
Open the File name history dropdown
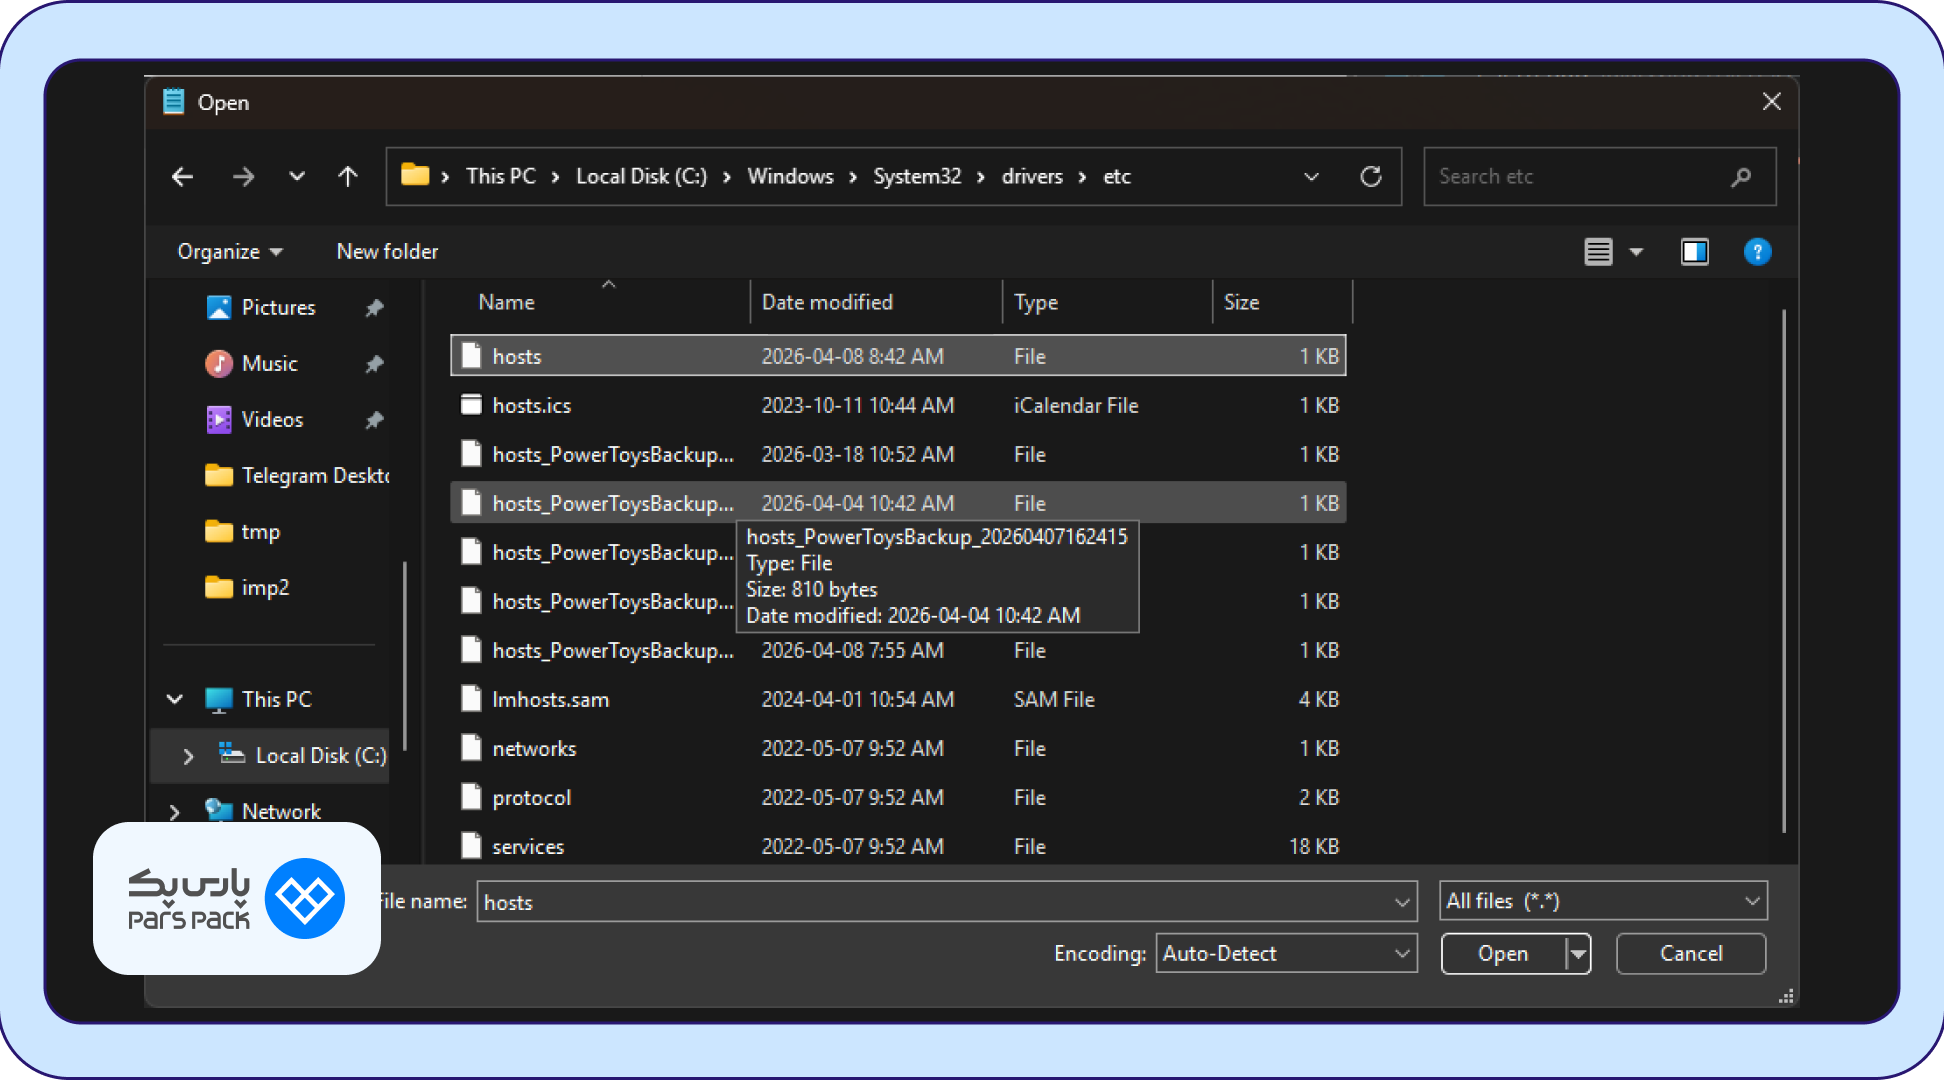(1402, 902)
